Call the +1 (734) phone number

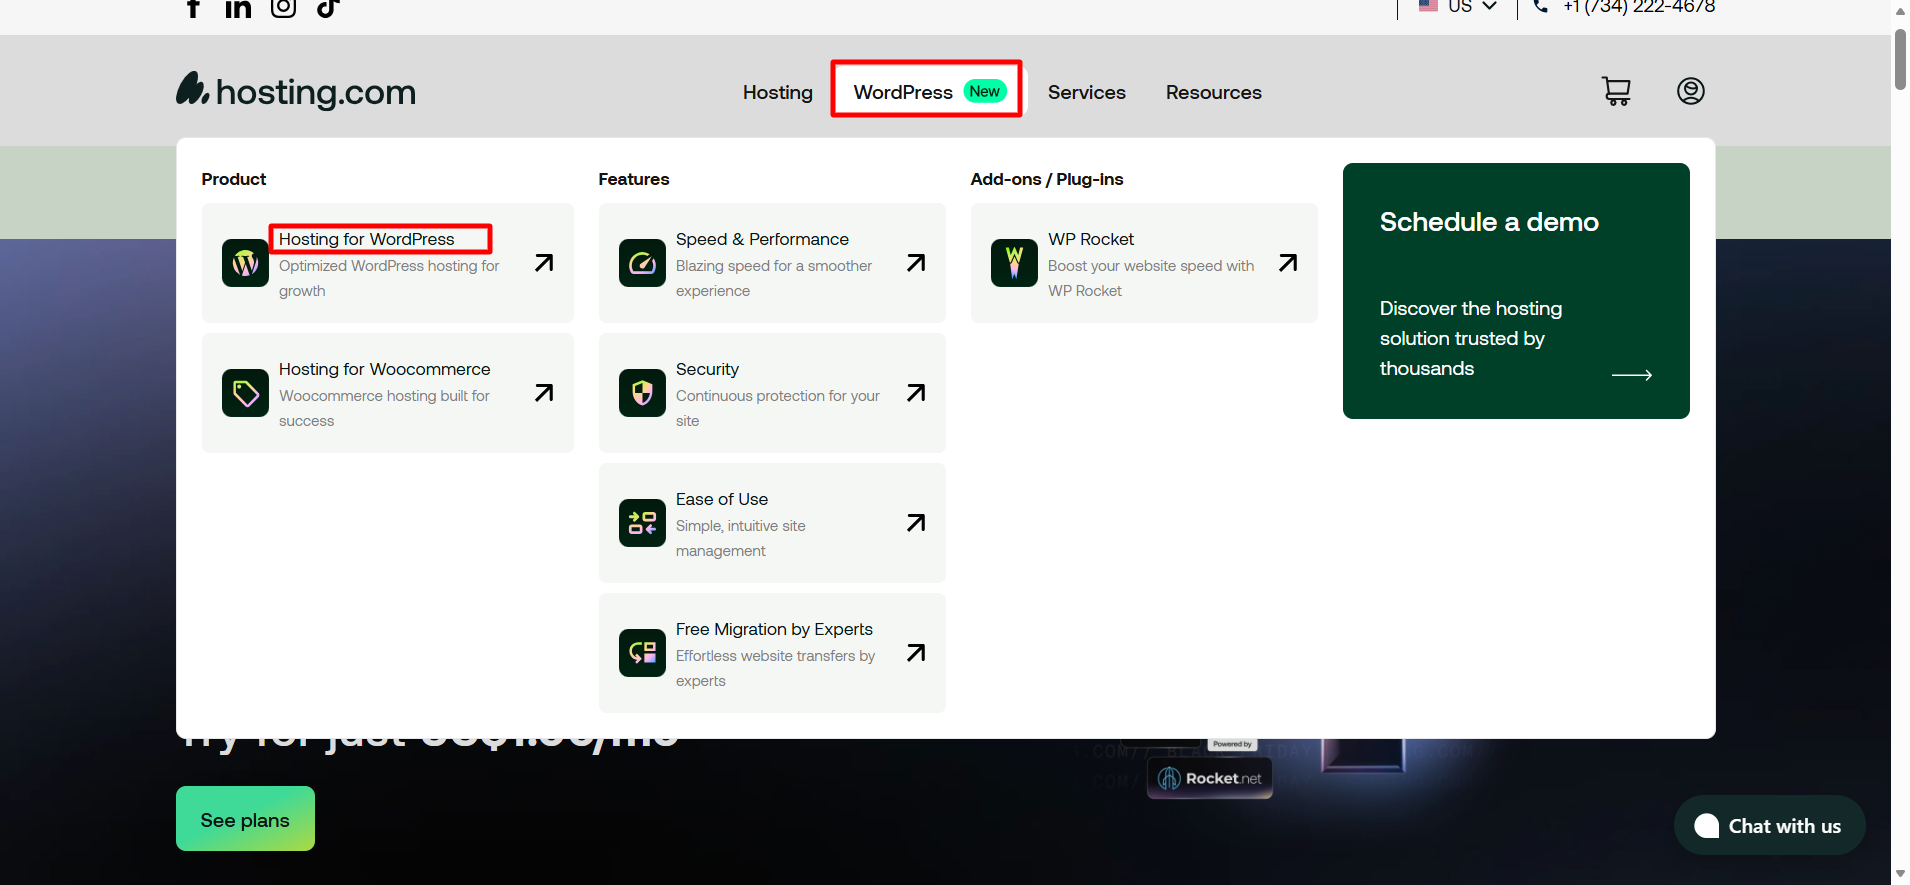[x=1639, y=6]
